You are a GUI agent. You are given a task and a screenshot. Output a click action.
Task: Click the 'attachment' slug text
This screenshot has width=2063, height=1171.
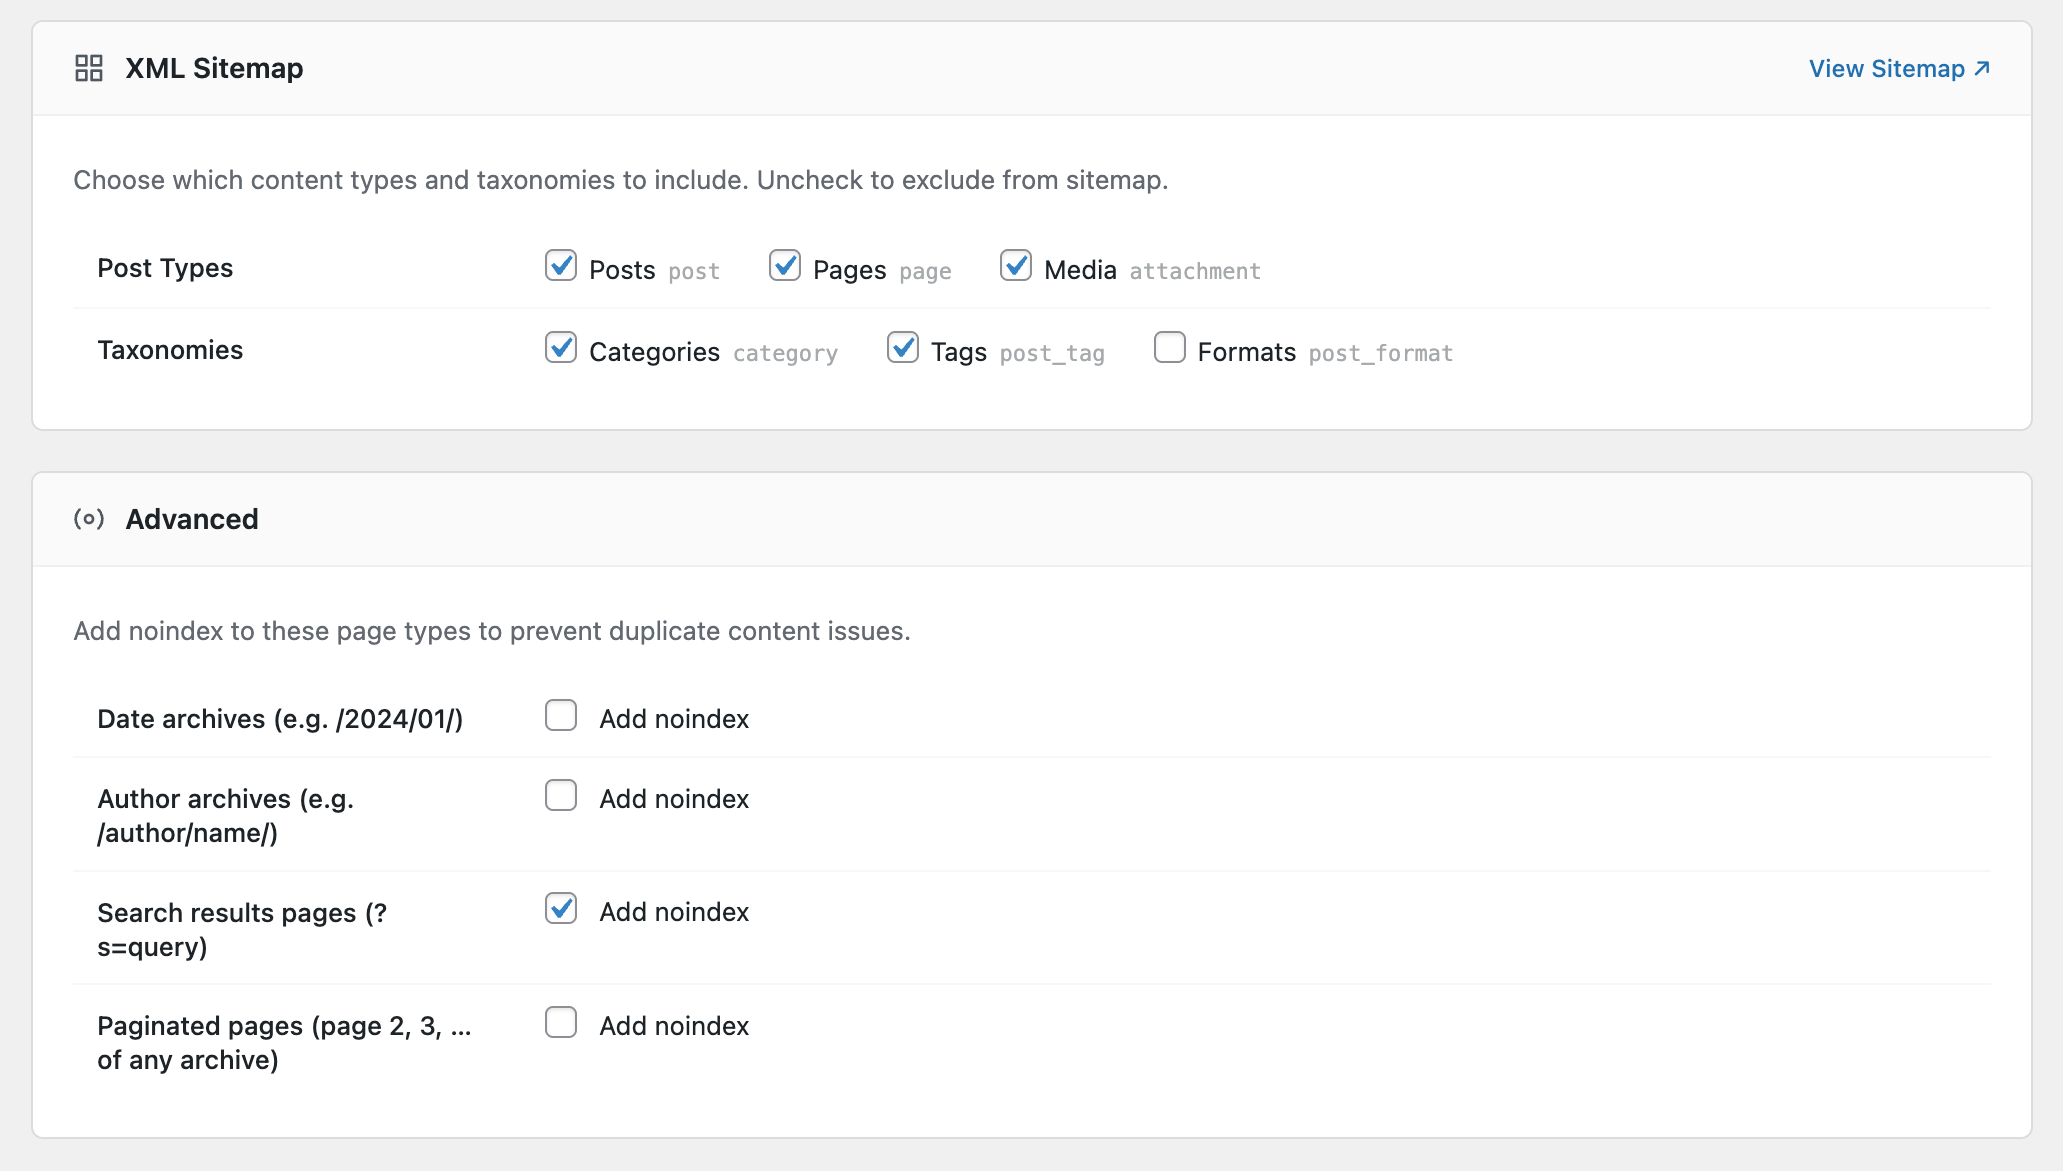(x=1195, y=271)
